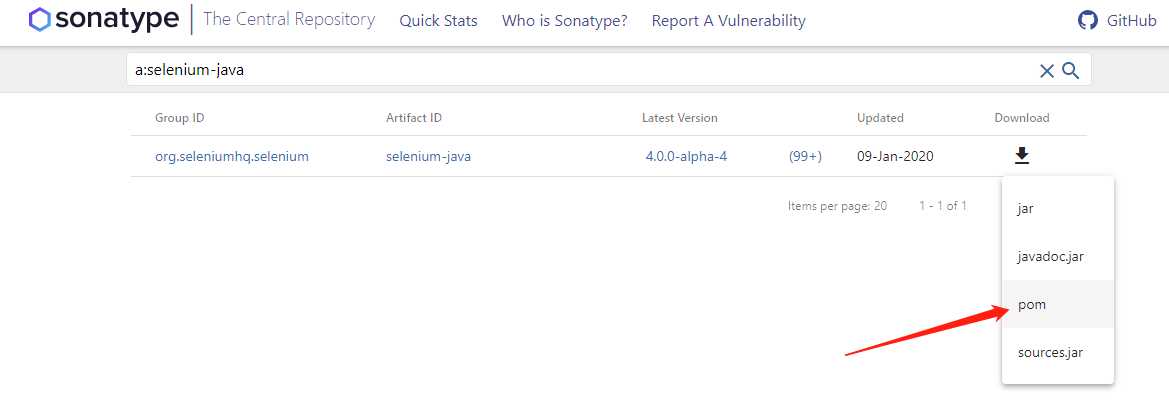Image resolution: width=1169 pixels, height=402 pixels.
Task: Open the selenium-java artifact link
Action: 428,157
